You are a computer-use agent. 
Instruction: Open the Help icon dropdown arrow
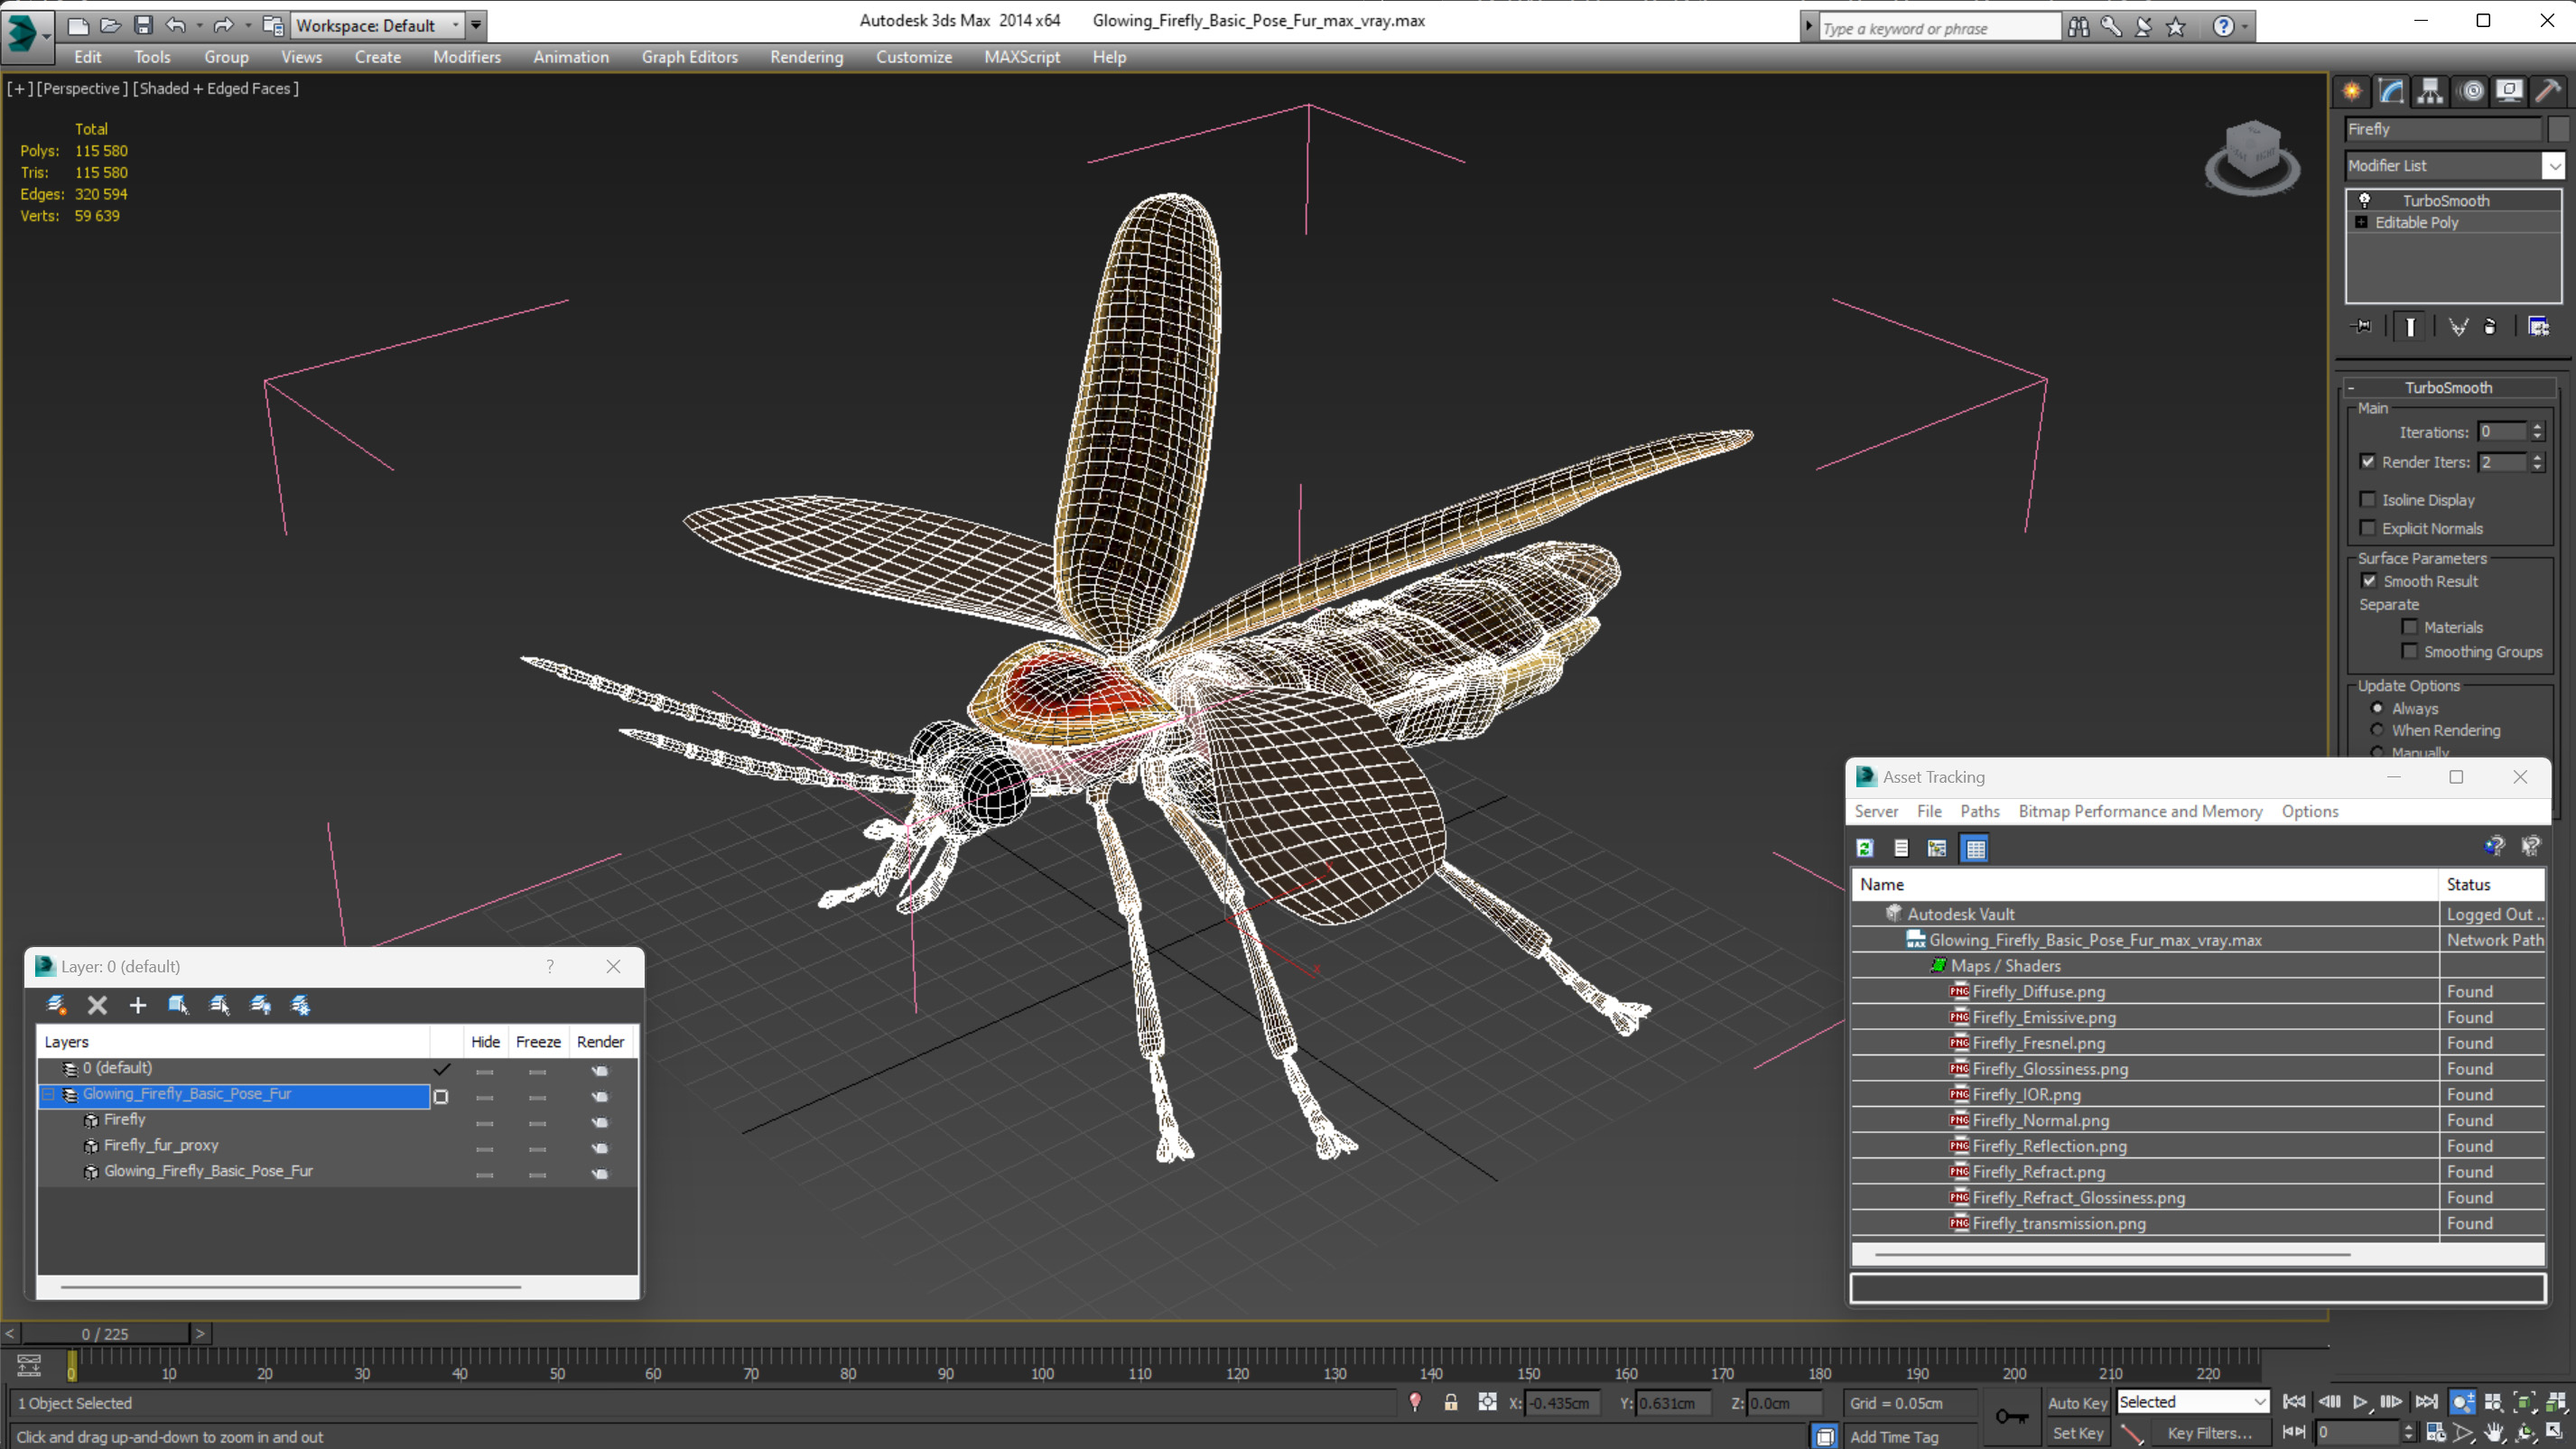pos(2246,27)
